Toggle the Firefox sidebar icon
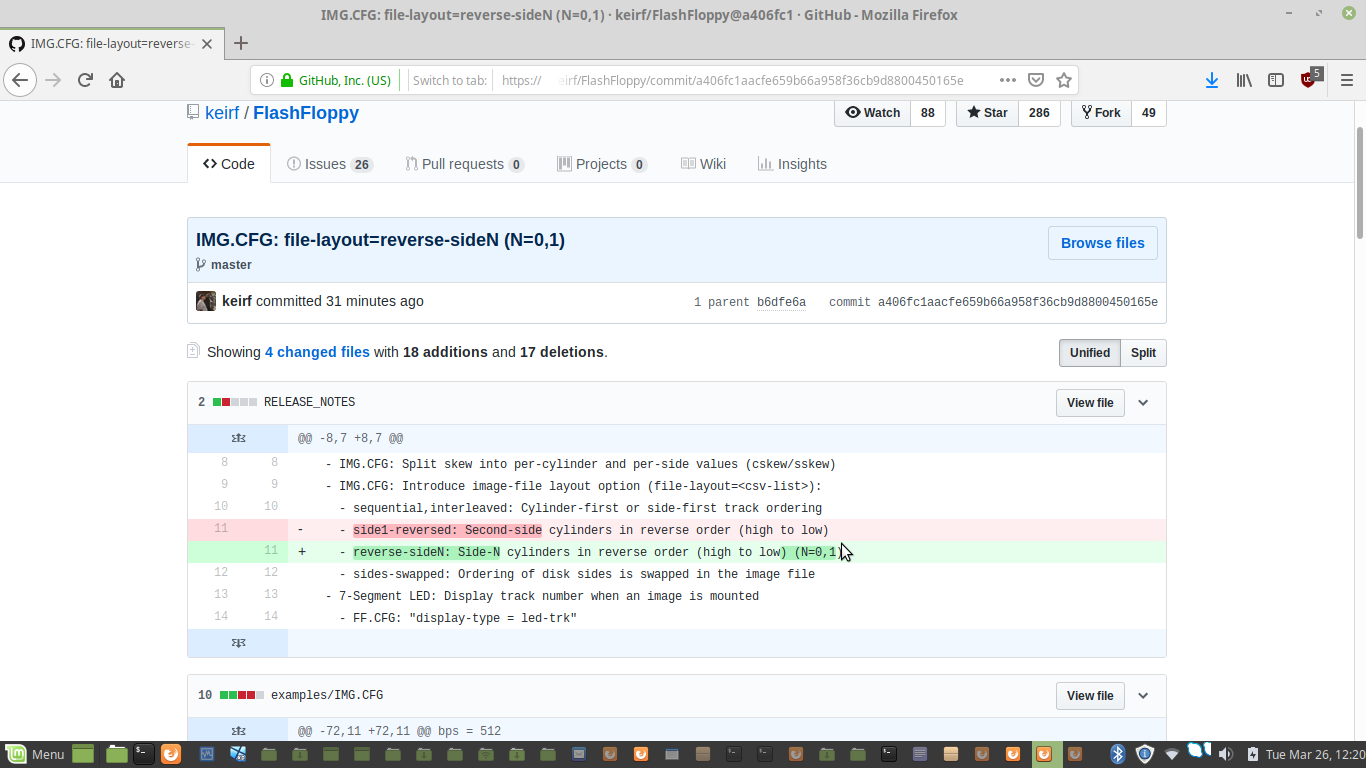1366x768 pixels. pyautogui.click(x=1276, y=80)
